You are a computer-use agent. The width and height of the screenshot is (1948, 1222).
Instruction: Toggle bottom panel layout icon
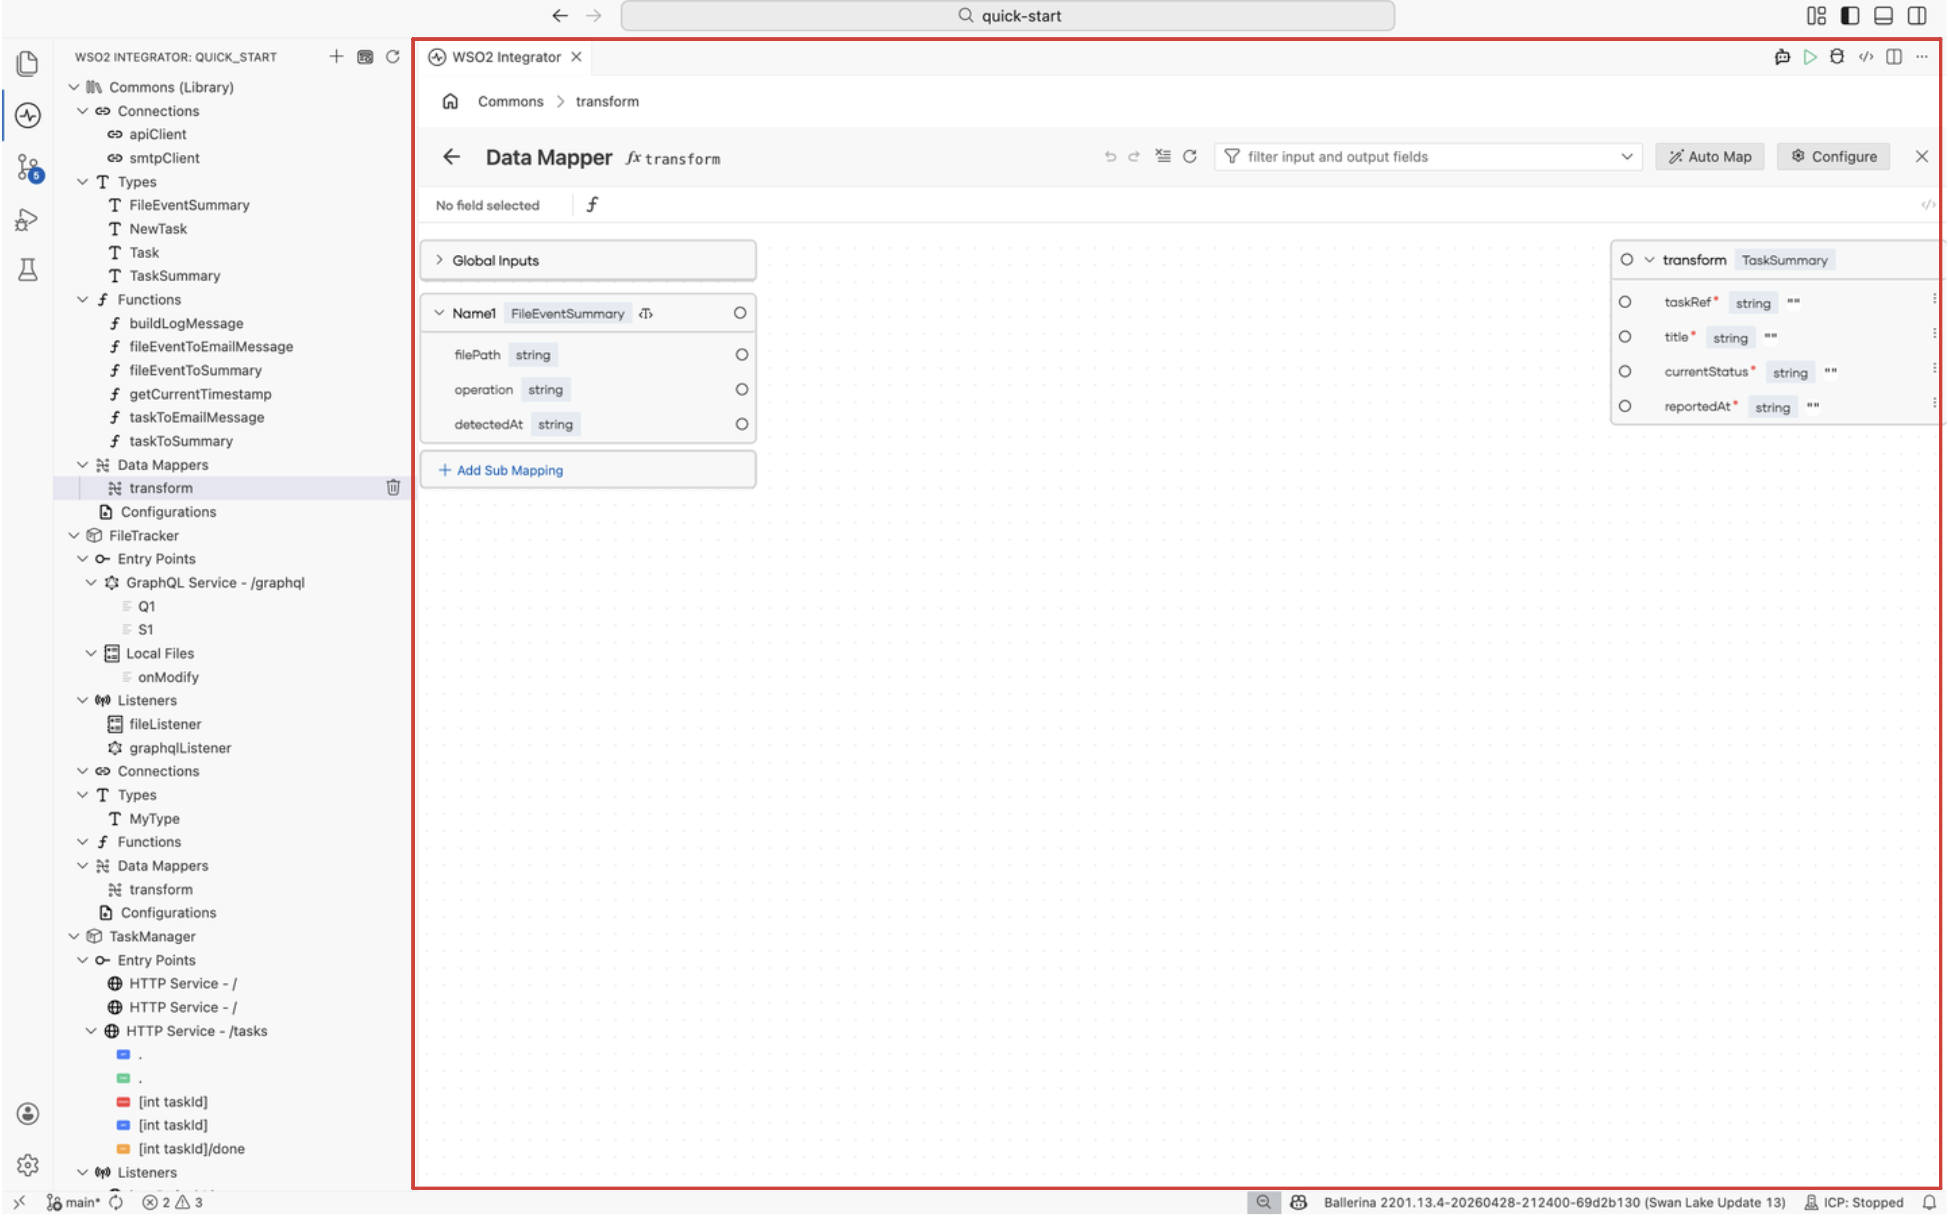[x=1883, y=16]
